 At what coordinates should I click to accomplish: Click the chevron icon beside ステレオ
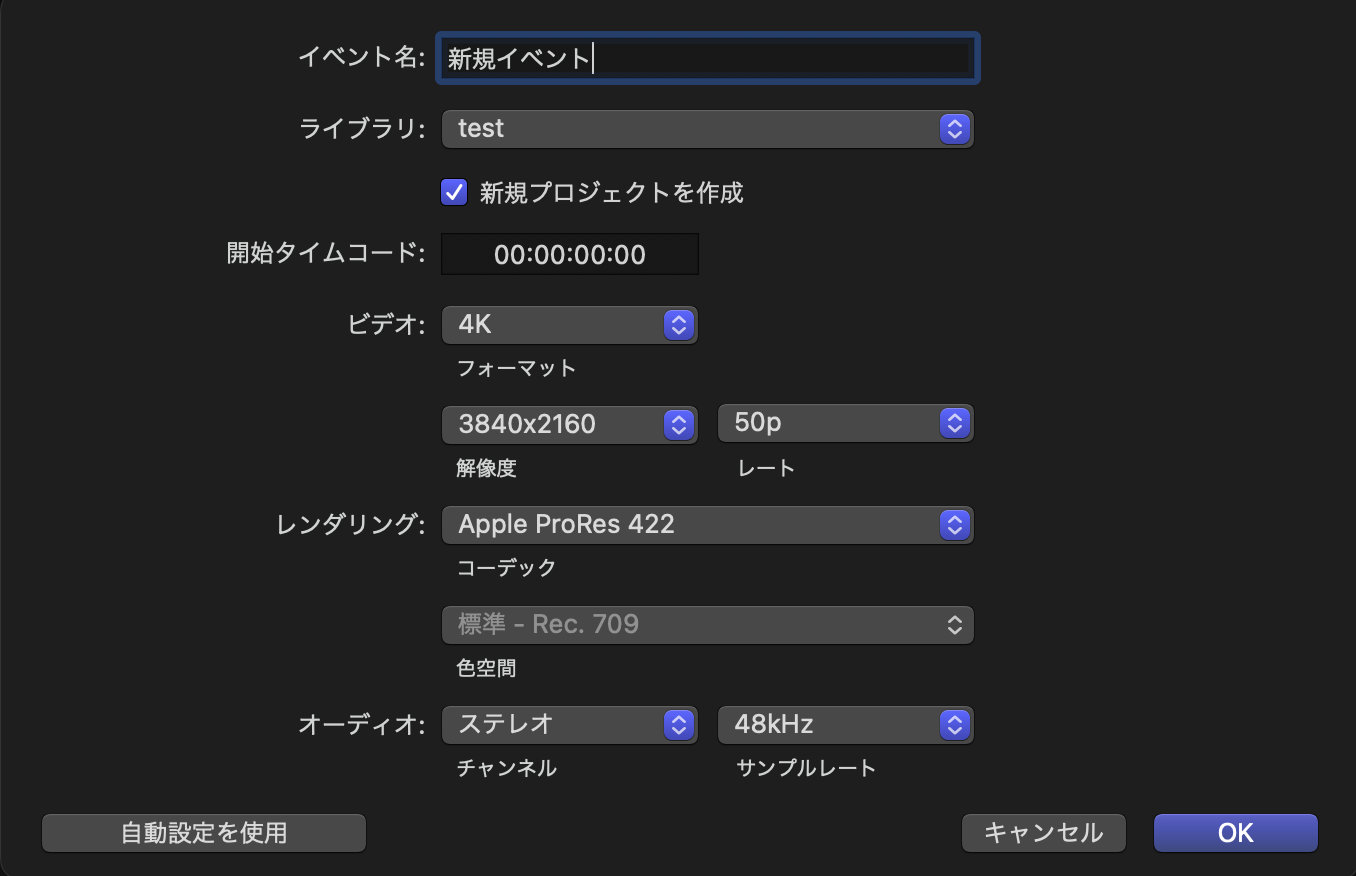[x=679, y=725]
